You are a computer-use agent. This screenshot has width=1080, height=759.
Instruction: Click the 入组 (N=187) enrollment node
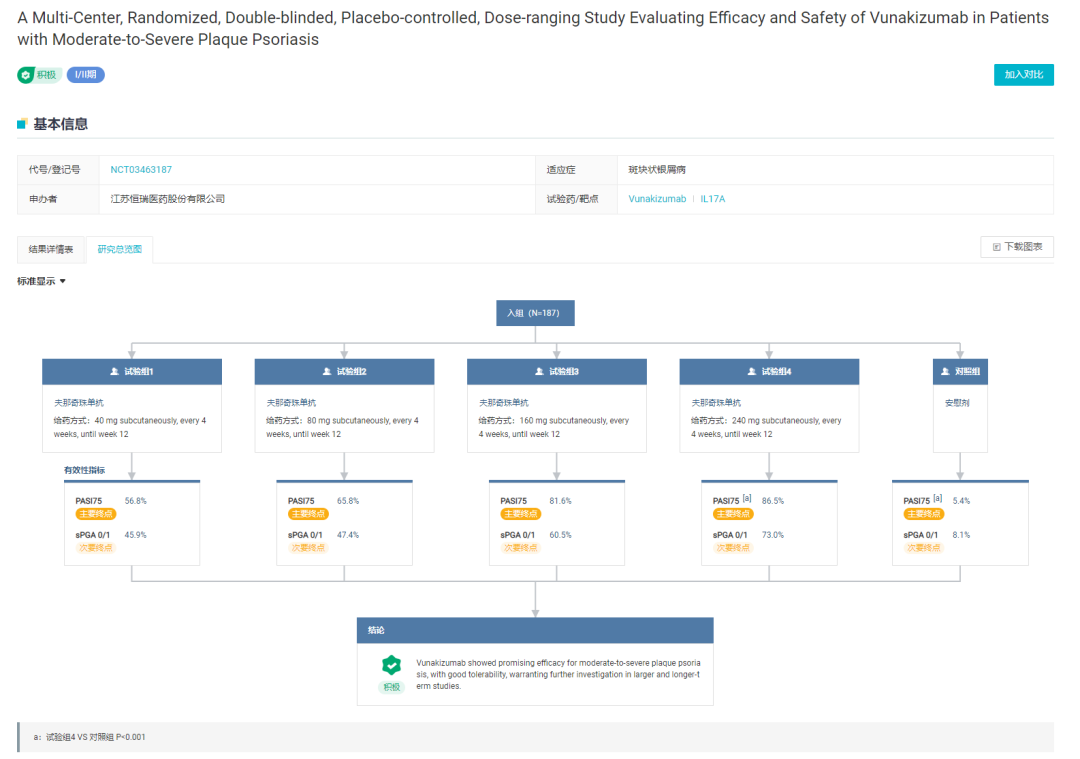click(535, 313)
